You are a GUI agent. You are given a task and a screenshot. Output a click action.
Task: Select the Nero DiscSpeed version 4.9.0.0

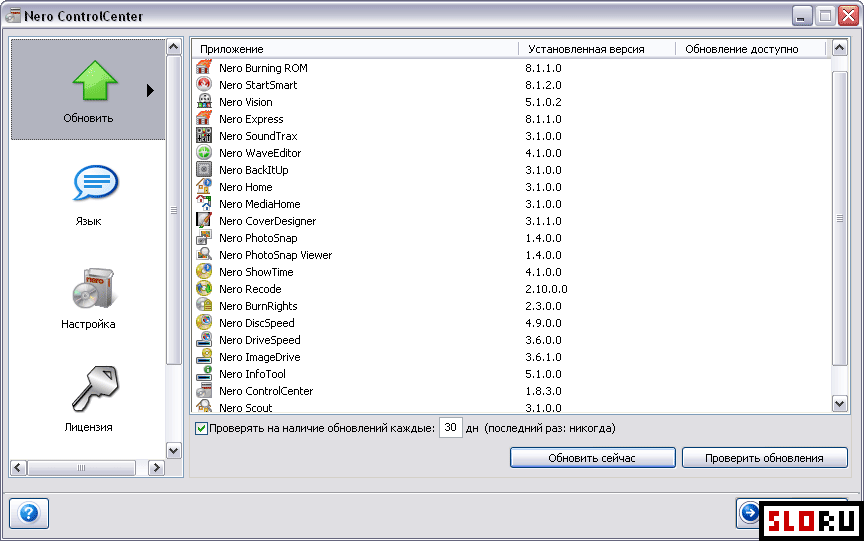543,323
